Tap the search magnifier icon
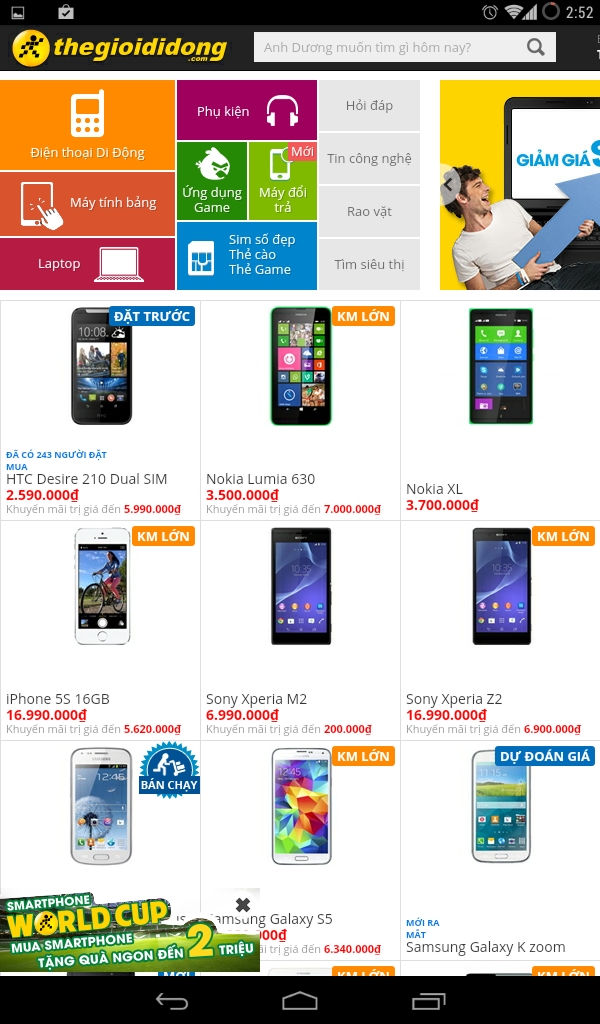 click(536, 47)
